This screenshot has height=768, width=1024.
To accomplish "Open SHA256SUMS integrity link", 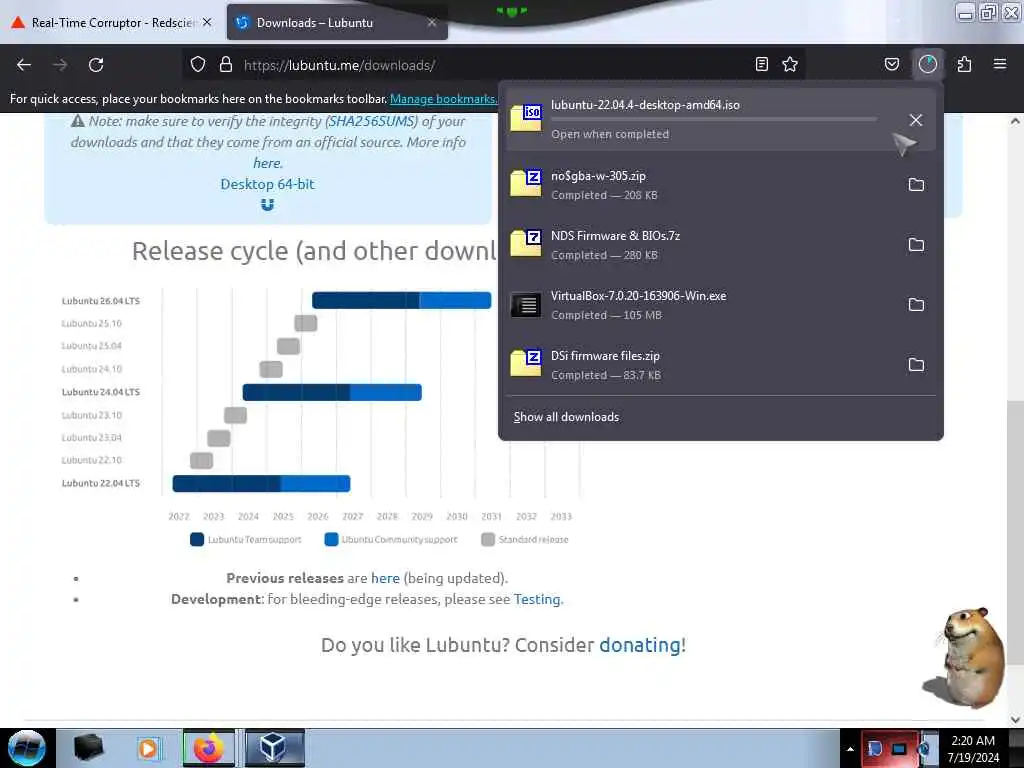I will pos(373,121).
